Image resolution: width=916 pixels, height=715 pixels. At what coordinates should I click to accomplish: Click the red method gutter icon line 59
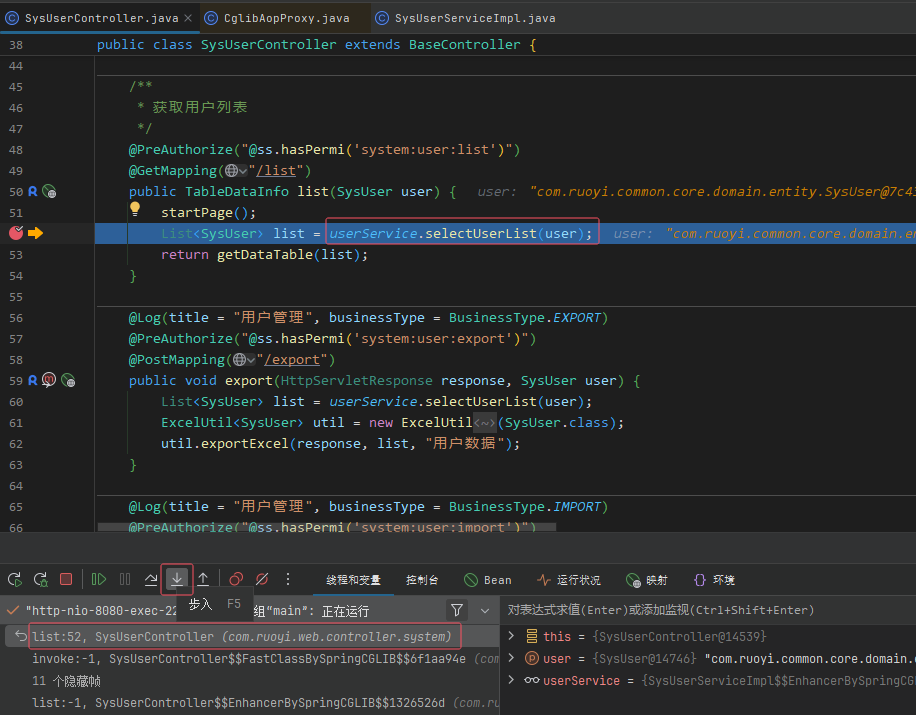pos(49,380)
